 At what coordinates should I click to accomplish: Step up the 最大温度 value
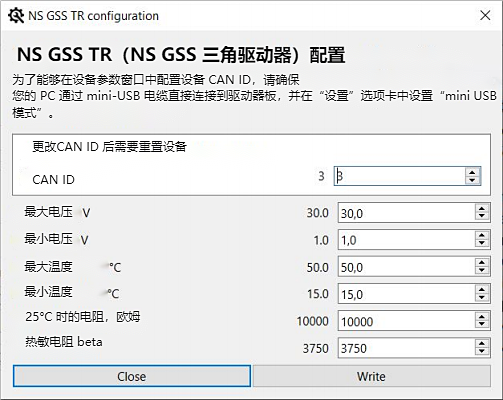[x=482, y=263]
